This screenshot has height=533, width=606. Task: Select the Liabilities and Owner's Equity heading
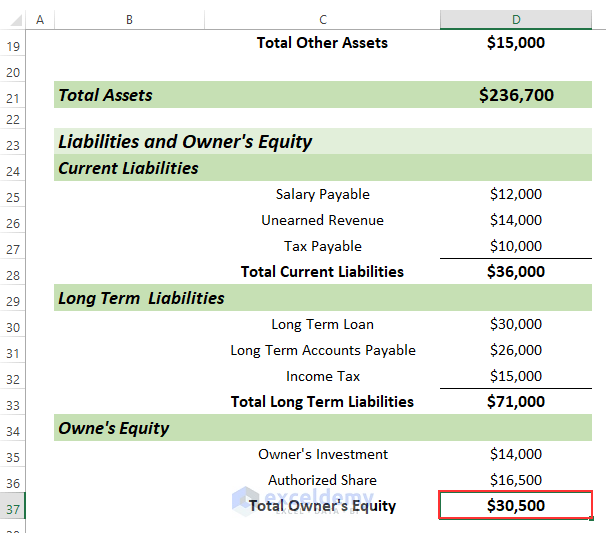(x=186, y=142)
